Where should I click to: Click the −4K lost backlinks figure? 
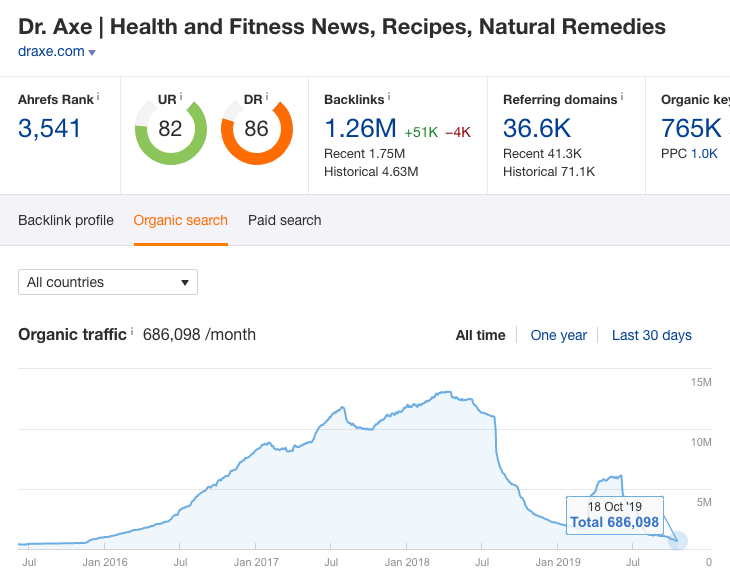(x=458, y=133)
